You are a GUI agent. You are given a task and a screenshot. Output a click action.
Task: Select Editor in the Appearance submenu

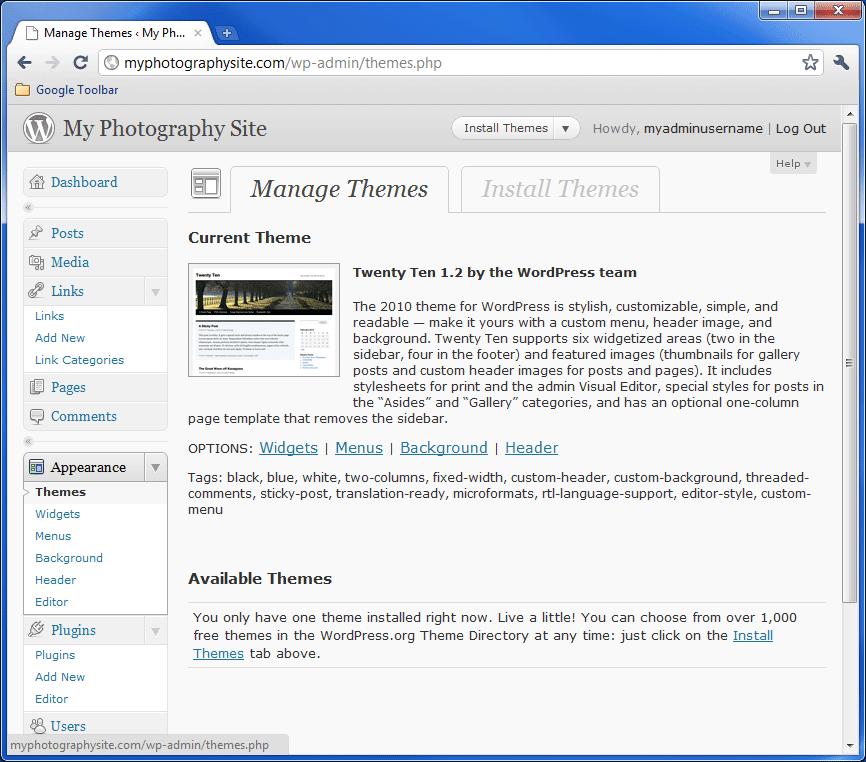tap(51, 602)
